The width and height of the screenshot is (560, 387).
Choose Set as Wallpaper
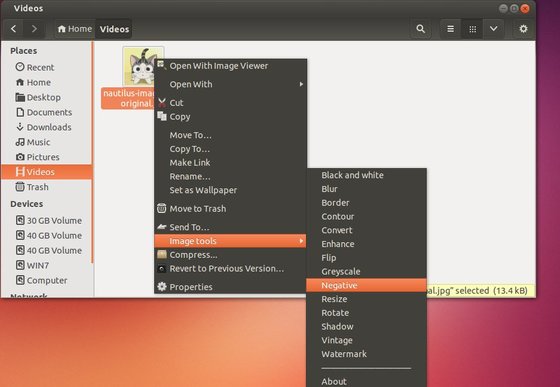tap(230, 190)
